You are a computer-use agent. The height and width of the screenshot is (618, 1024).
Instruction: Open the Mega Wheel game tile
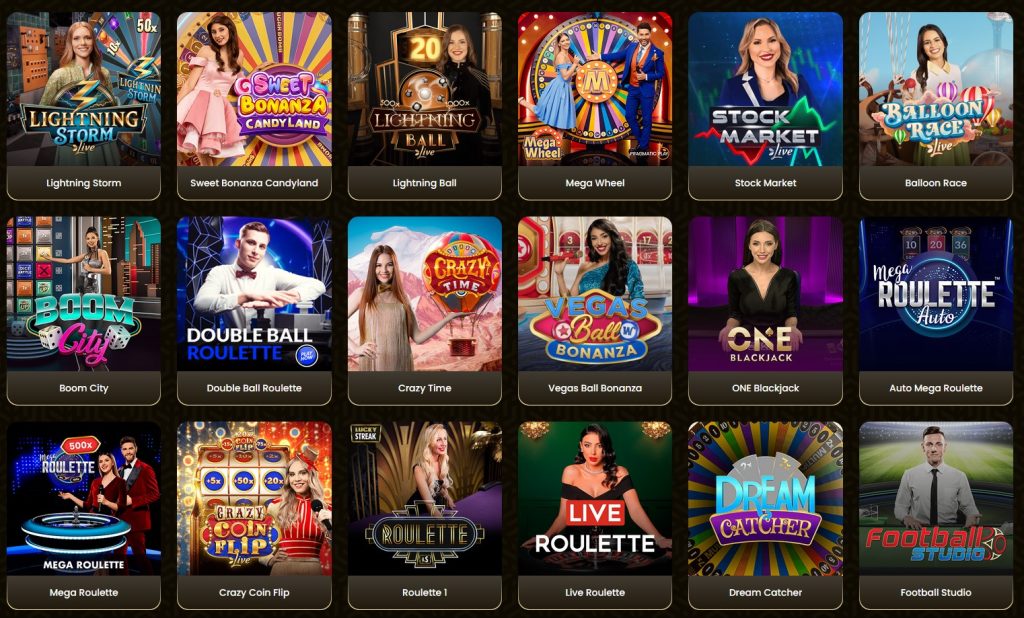[x=595, y=89]
